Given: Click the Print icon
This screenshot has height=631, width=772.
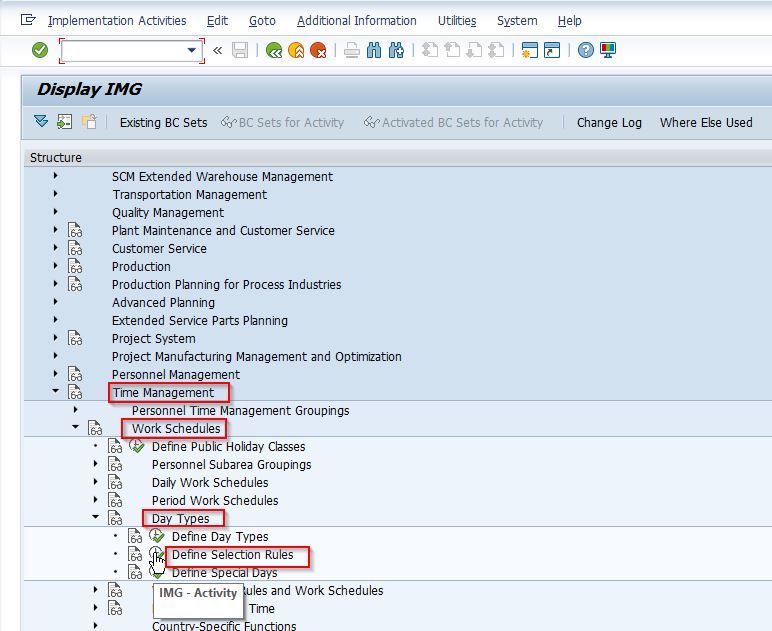Looking at the screenshot, I should [x=352, y=50].
